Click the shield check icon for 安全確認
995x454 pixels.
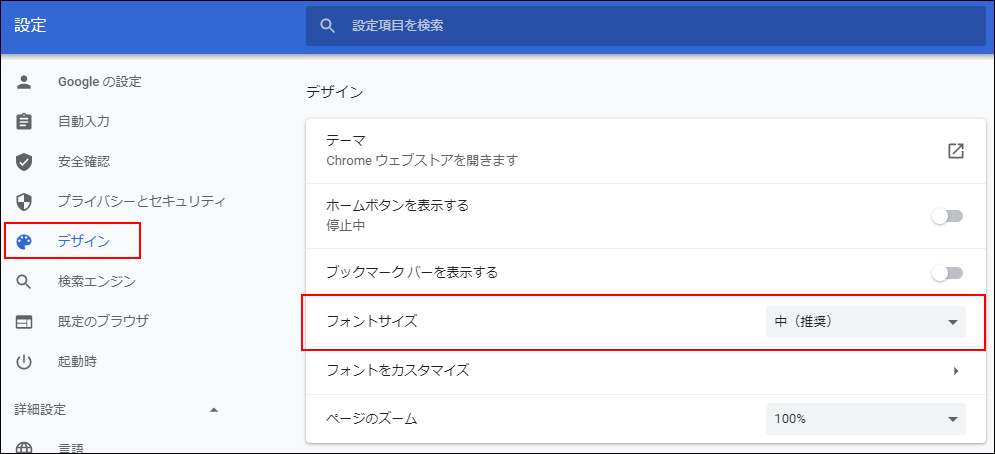pyautogui.click(x=25, y=161)
